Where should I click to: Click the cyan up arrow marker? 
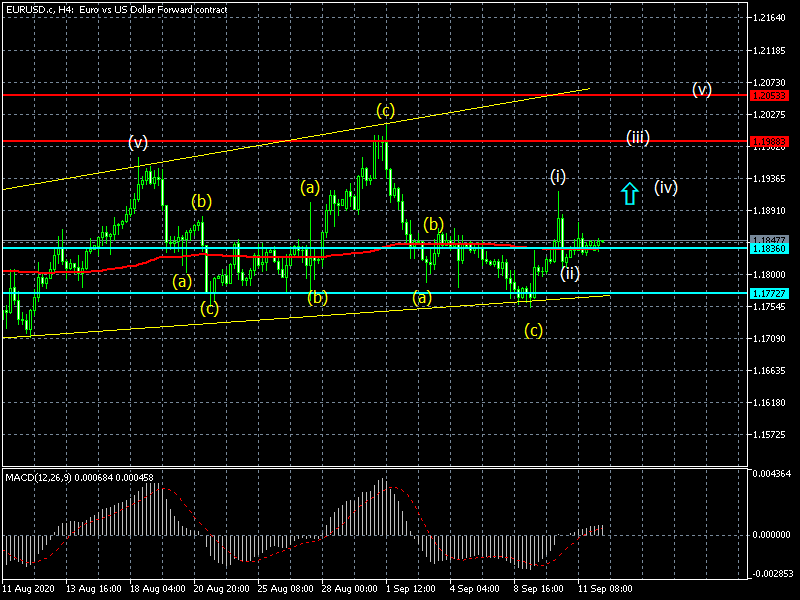629,193
